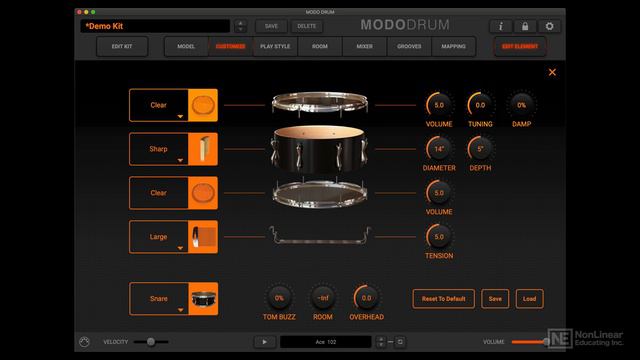The height and width of the screenshot is (360, 640).
Task: Open the Sharp shell edge dropdown
Action: pos(159,149)
